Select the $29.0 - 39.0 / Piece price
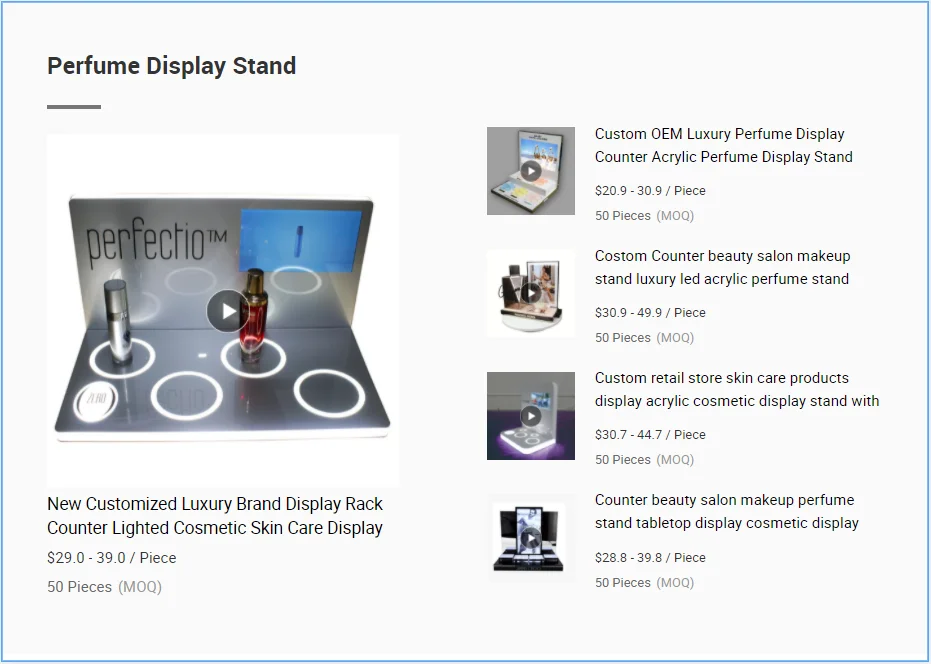 pyautogui.click(x=112, y=558)
